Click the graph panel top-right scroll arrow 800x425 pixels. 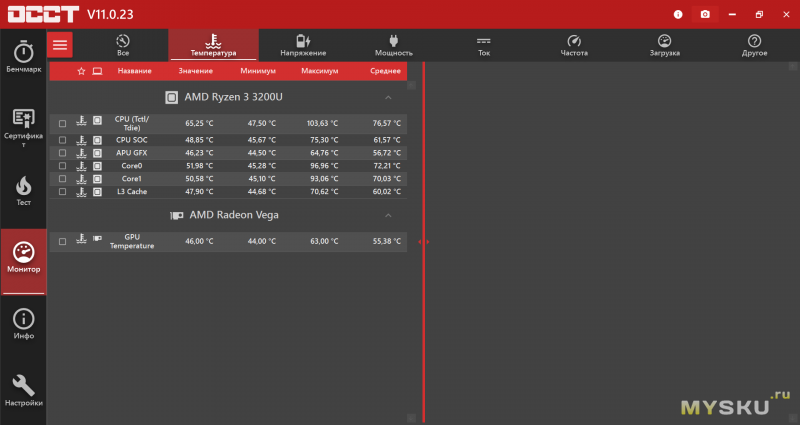pyautogui.click(x=792, y=66)
